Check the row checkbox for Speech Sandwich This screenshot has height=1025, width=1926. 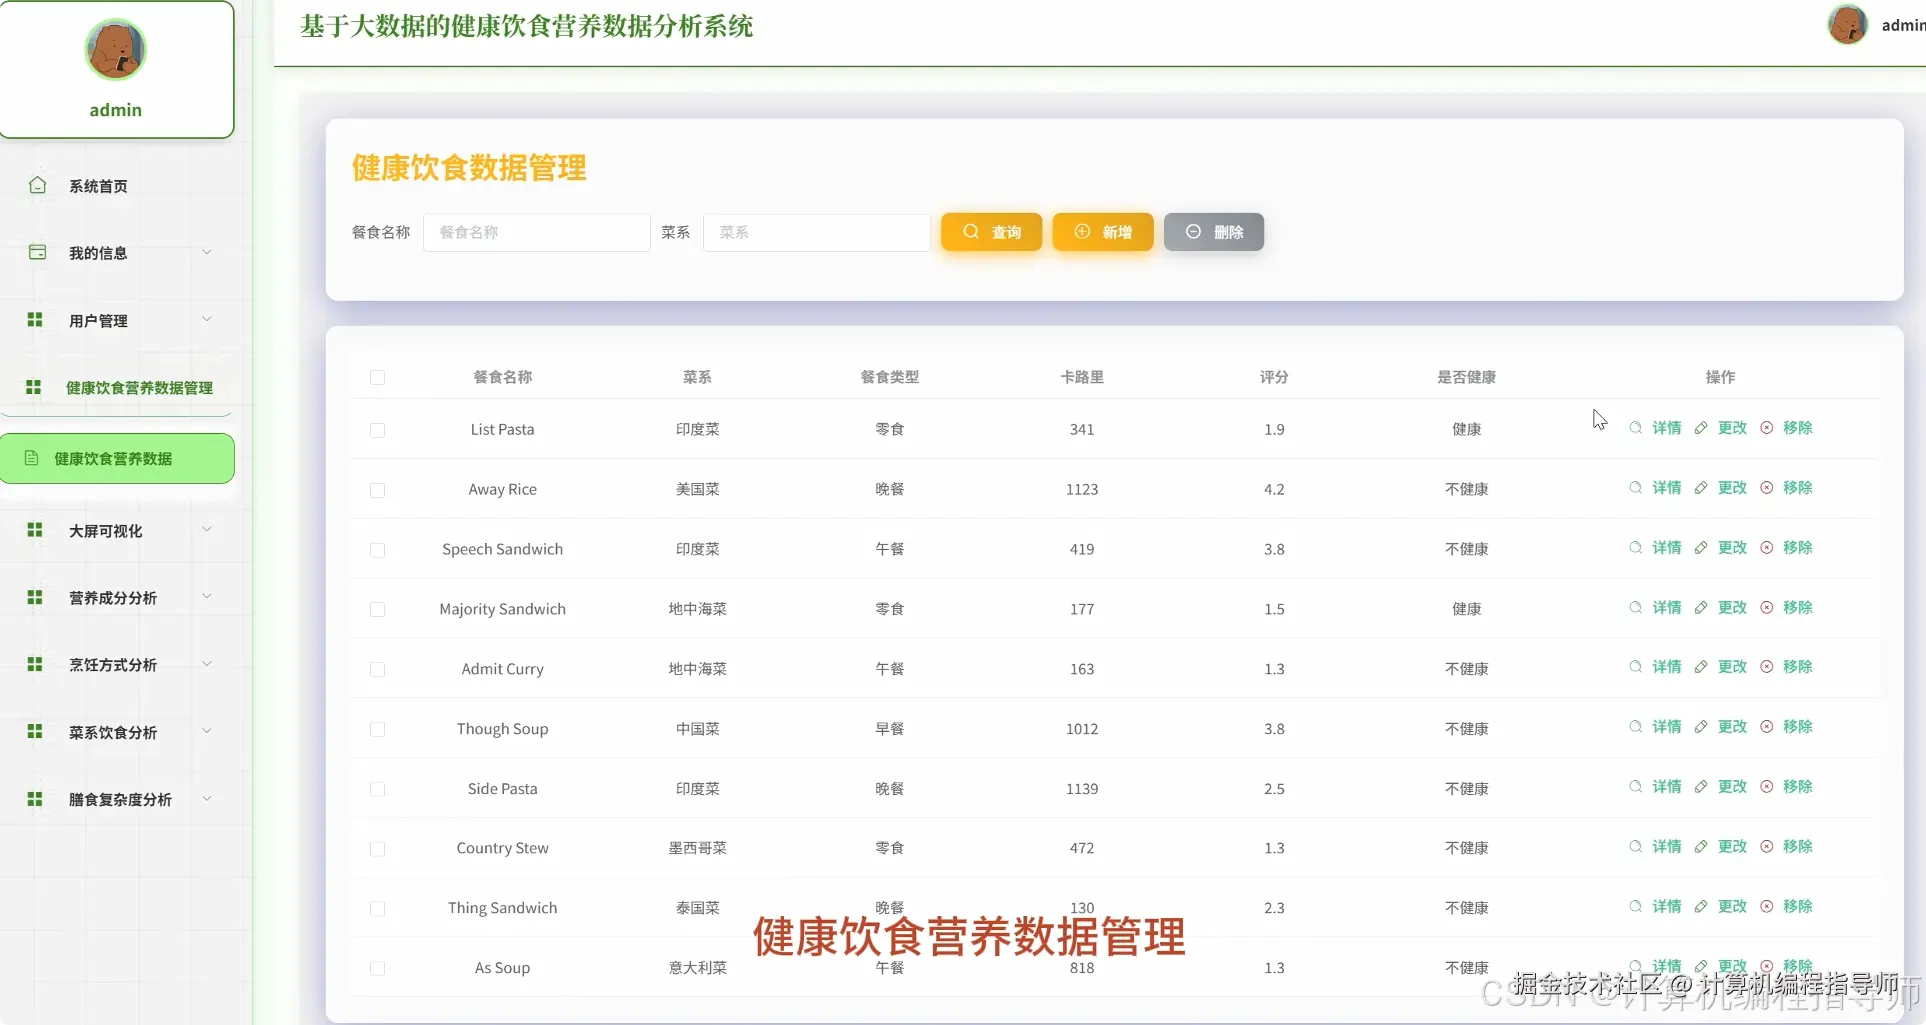[377, 551]
